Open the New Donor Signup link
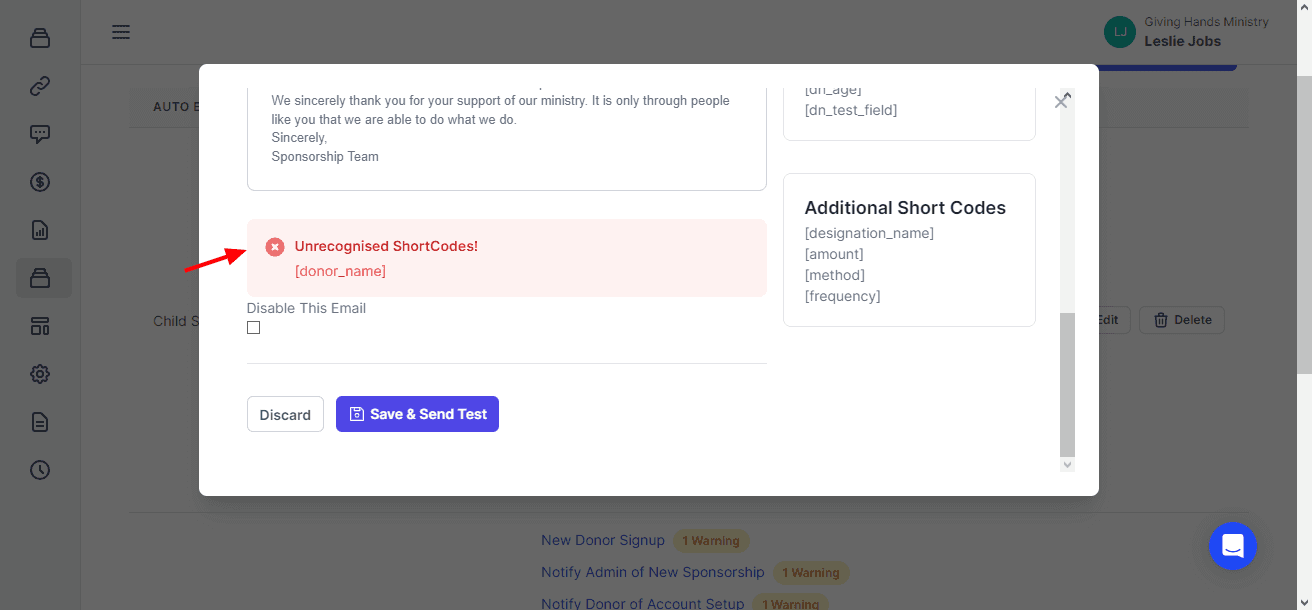 (x=602, y=540)
